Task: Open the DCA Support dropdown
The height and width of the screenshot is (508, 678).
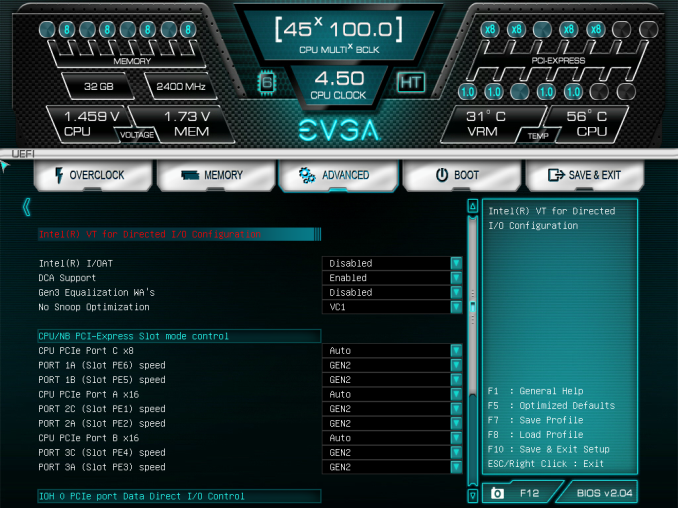Action: [x=392, y=278]
